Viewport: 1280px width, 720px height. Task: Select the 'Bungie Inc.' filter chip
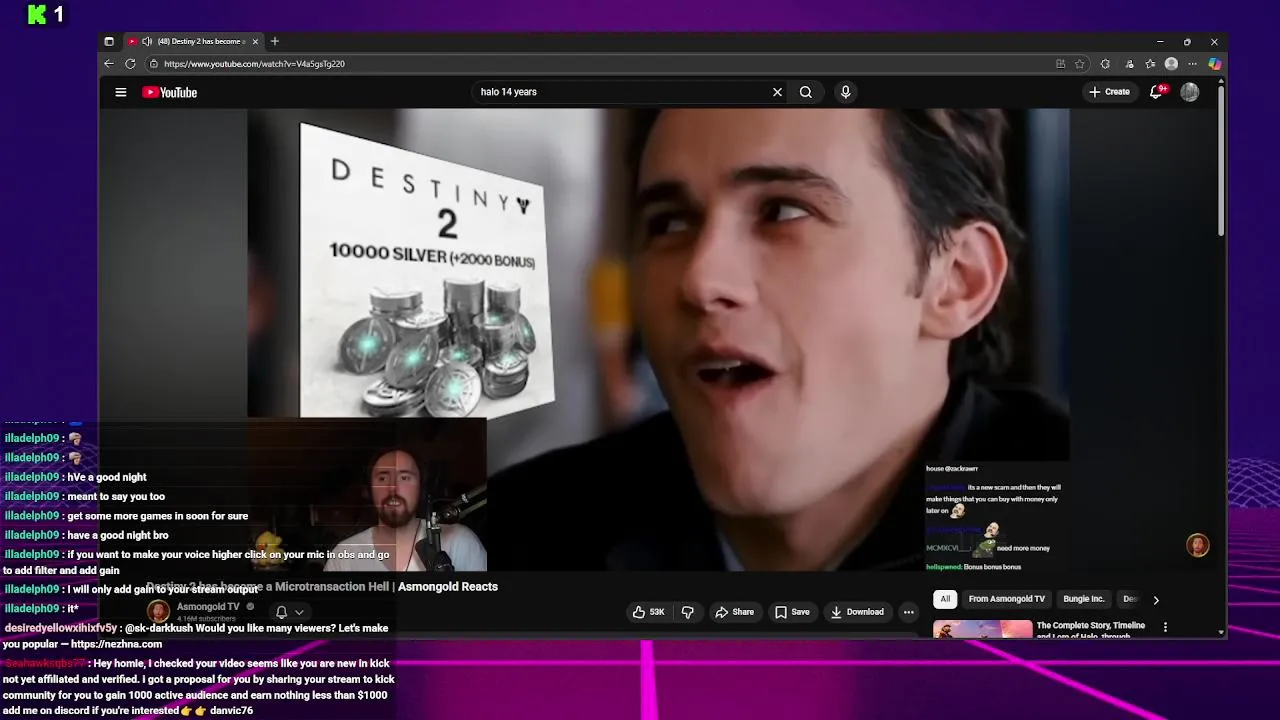[1084, 599]
